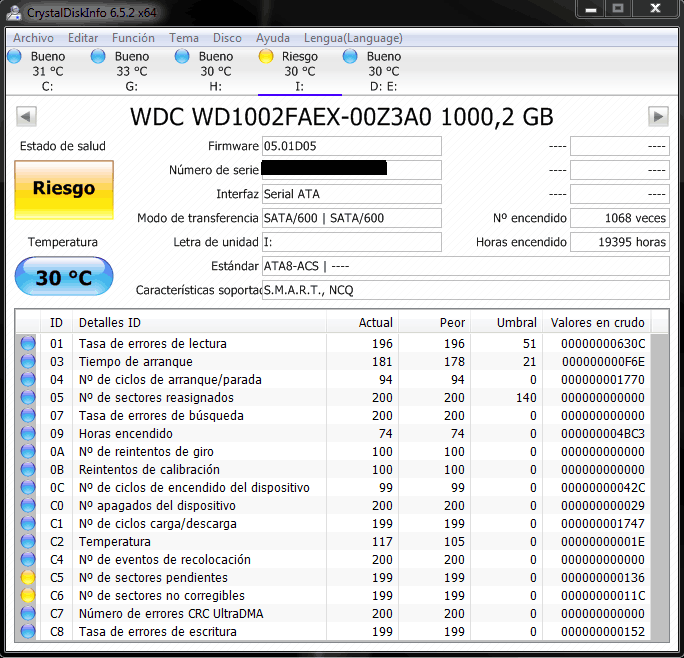Select the 'Nº de sectores reasignados' row text
Screen dimensions: 684x658
(x=156, y=398)
